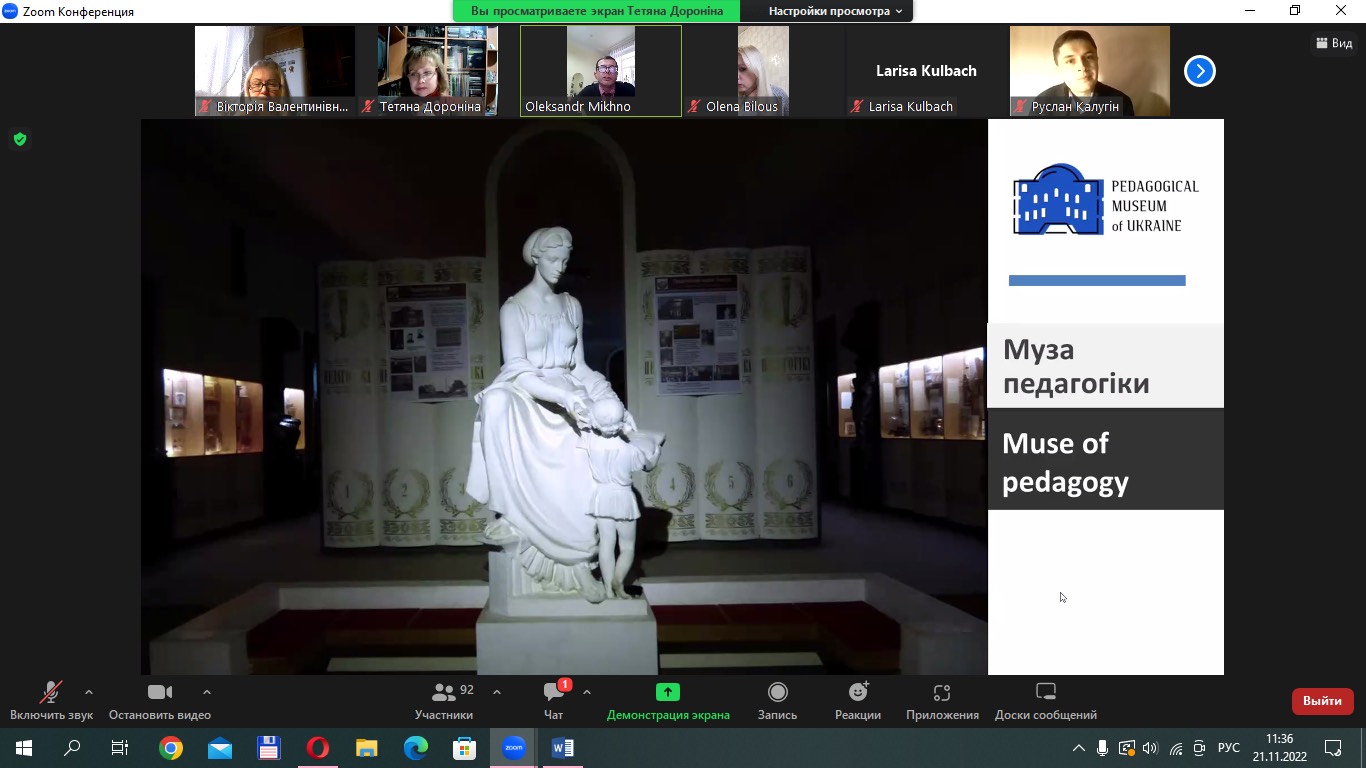
Task: Start recording with the Запись button
Action: (x=777, y=693)
